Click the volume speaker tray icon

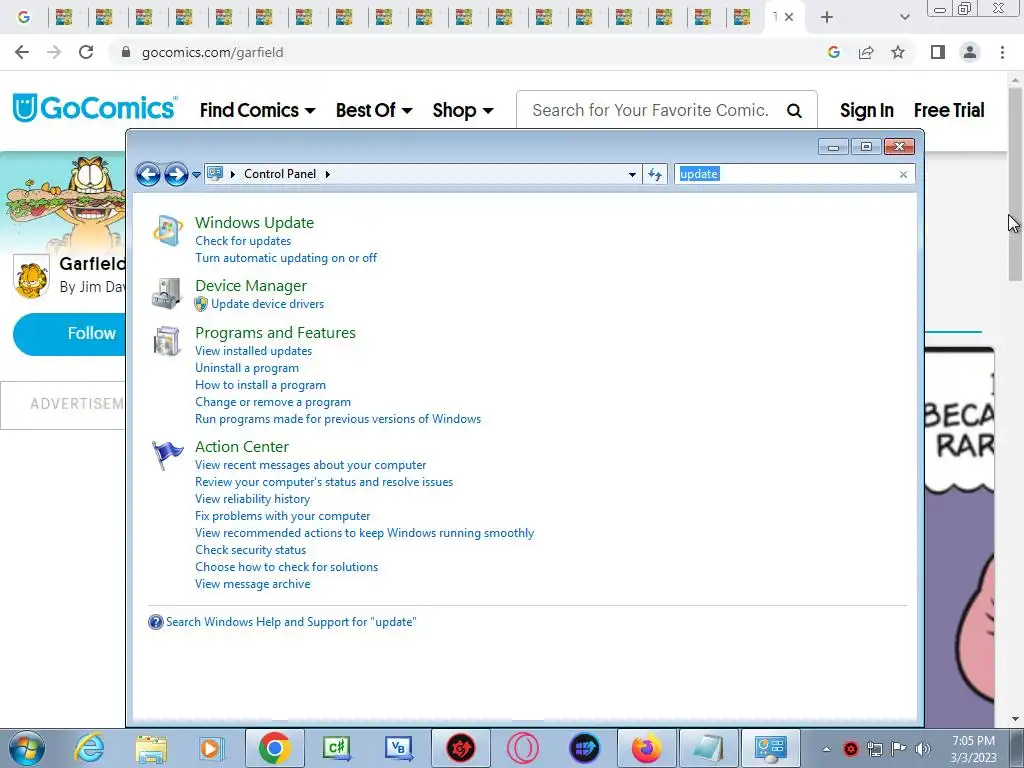923,748
